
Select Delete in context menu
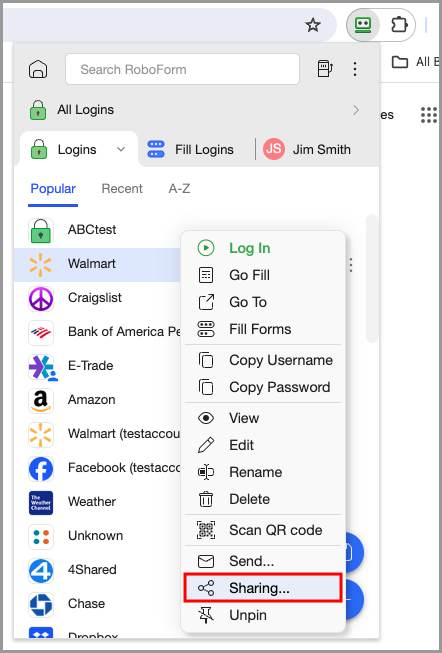point(263,499)
